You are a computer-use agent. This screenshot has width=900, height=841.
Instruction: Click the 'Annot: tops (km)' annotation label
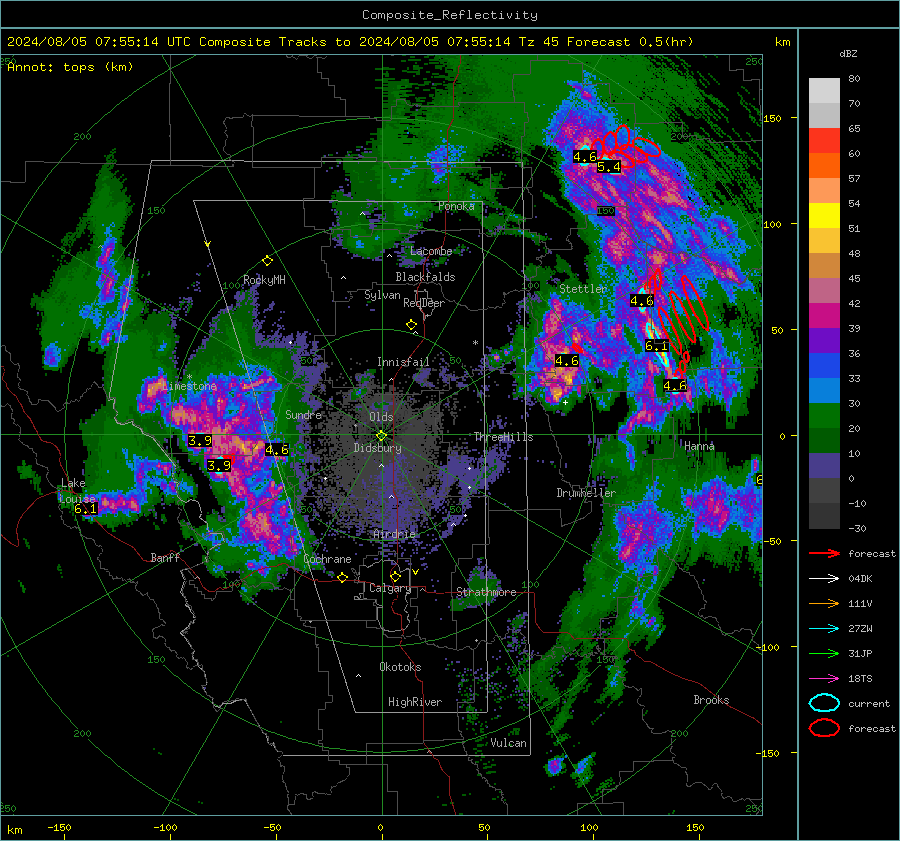pos(70,67)
